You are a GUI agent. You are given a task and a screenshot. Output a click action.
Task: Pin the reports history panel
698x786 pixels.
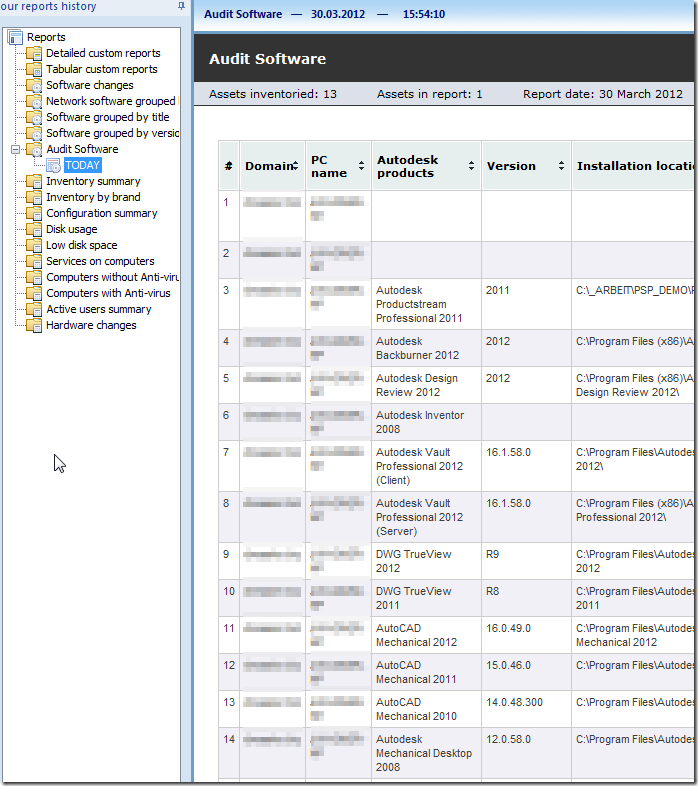[181, 6]
